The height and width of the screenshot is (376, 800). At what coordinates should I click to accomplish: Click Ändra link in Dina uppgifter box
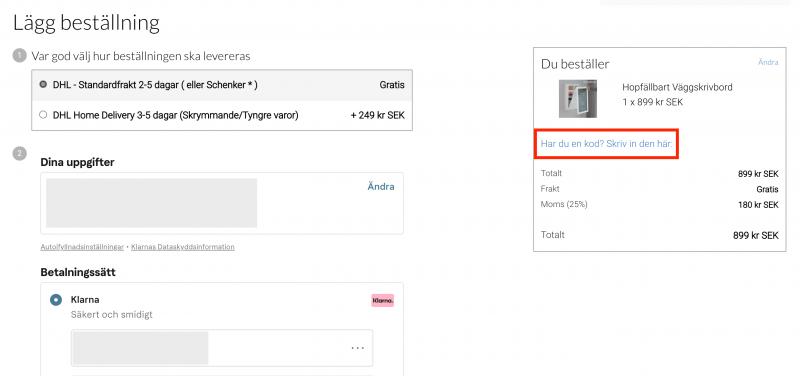click(381, 187)
